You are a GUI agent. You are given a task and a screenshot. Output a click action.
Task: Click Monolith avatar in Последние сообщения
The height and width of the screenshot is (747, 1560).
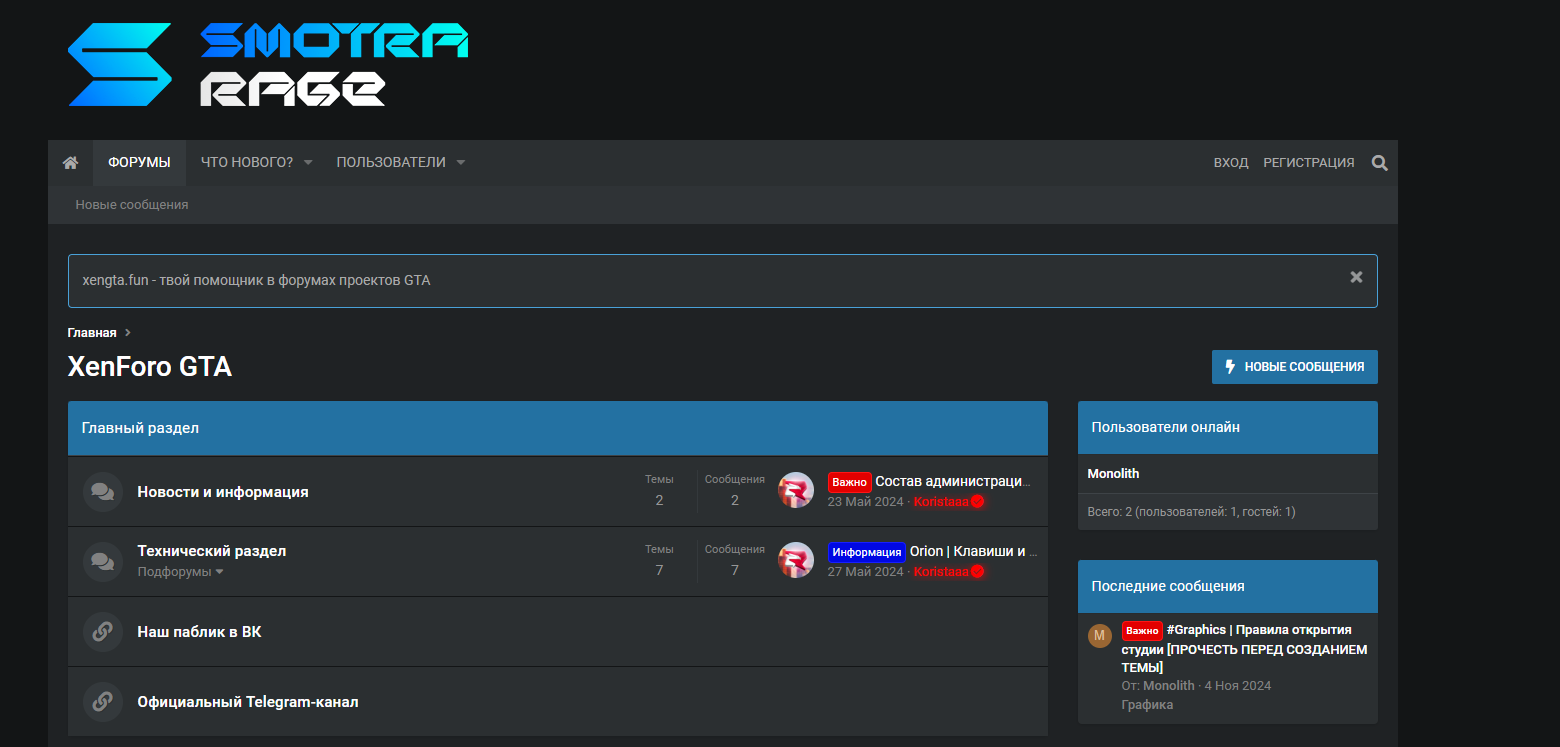coord(1100,636)
